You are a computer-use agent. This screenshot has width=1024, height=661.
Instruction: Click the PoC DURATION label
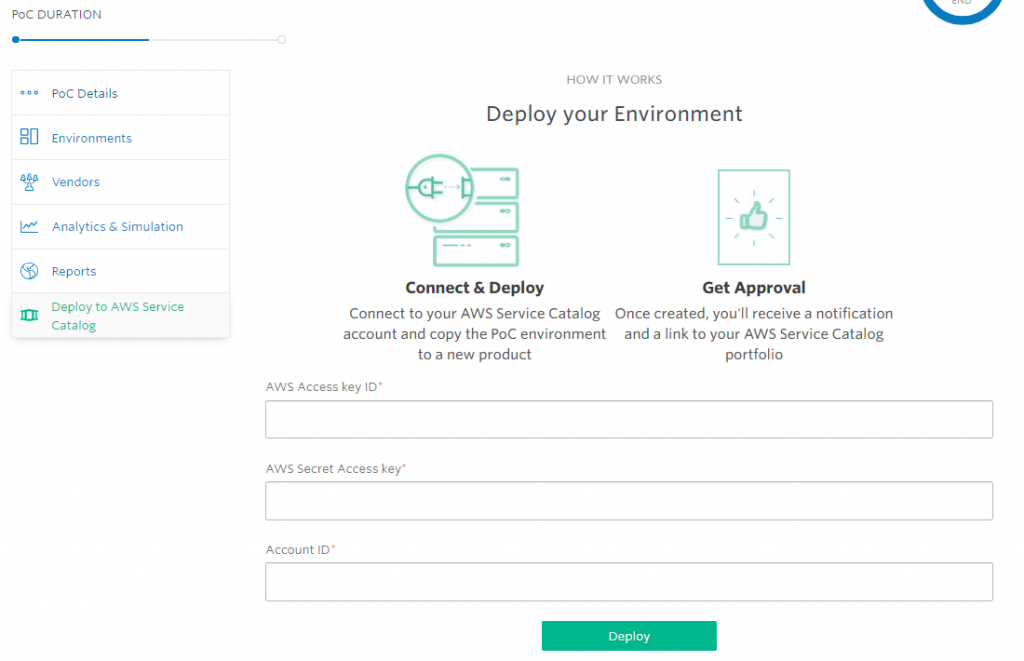point(57,14)
